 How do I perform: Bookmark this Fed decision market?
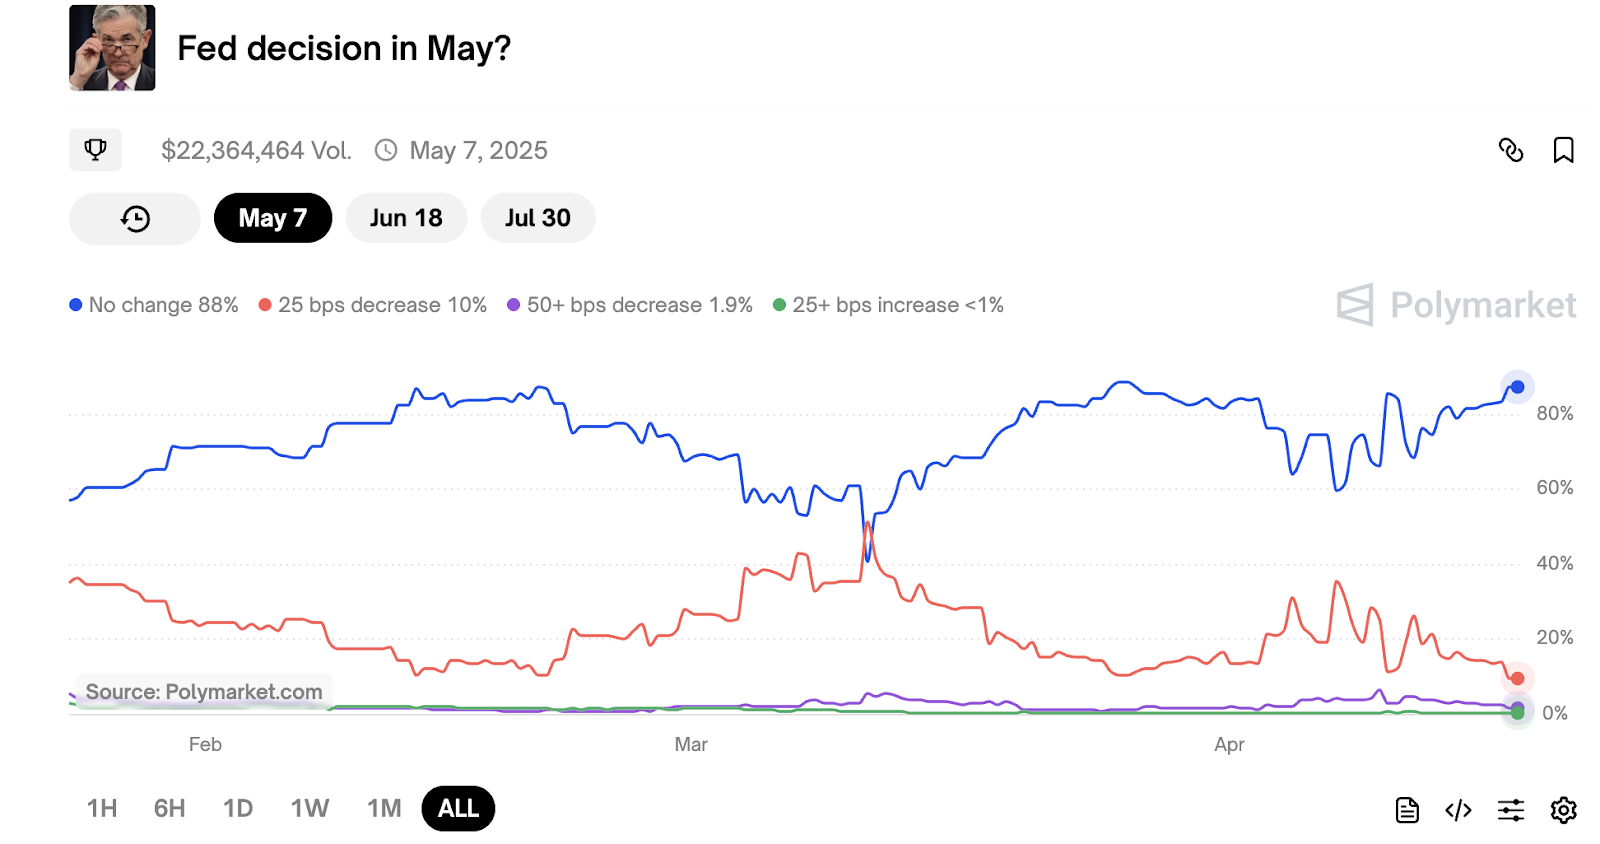pos(1563,150)
